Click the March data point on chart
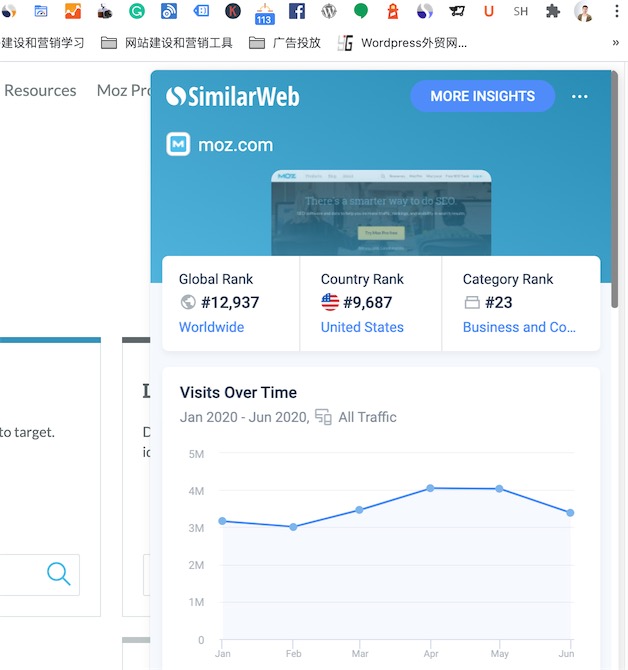The width and height of the screenshot is (628, 670). pos(359,510)
